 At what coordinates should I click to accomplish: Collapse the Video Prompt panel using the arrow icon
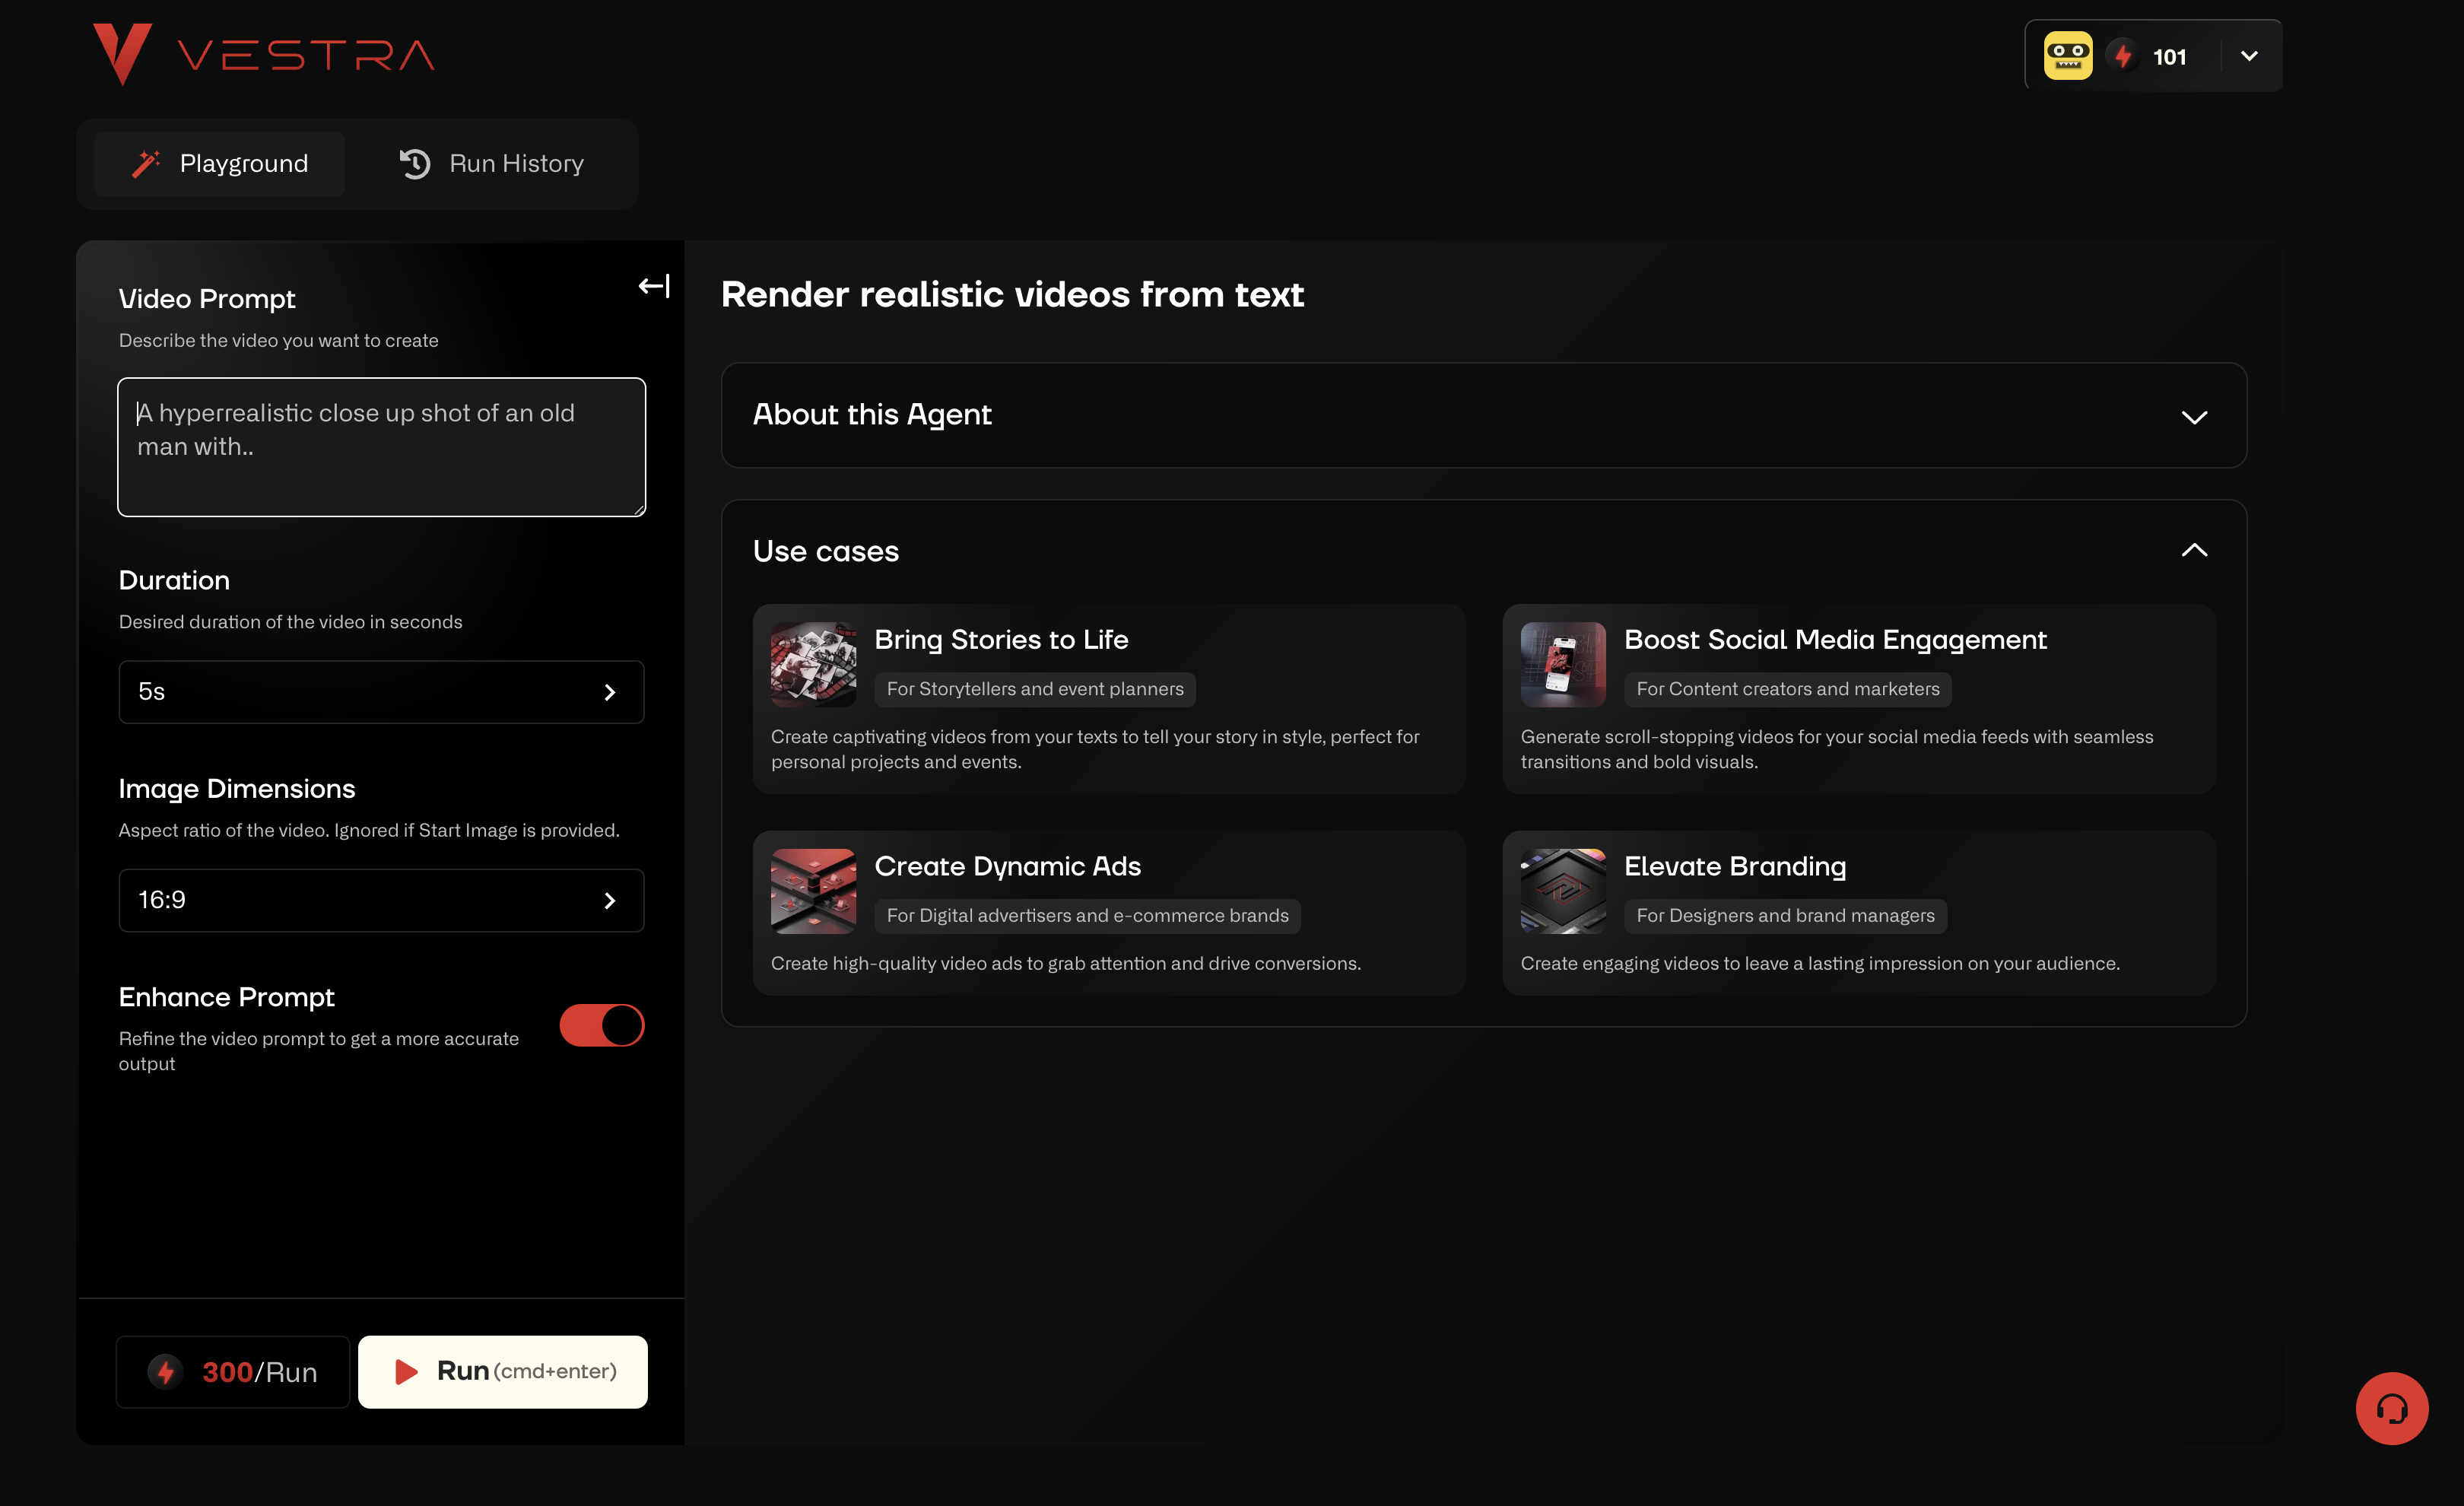[654, 286]
